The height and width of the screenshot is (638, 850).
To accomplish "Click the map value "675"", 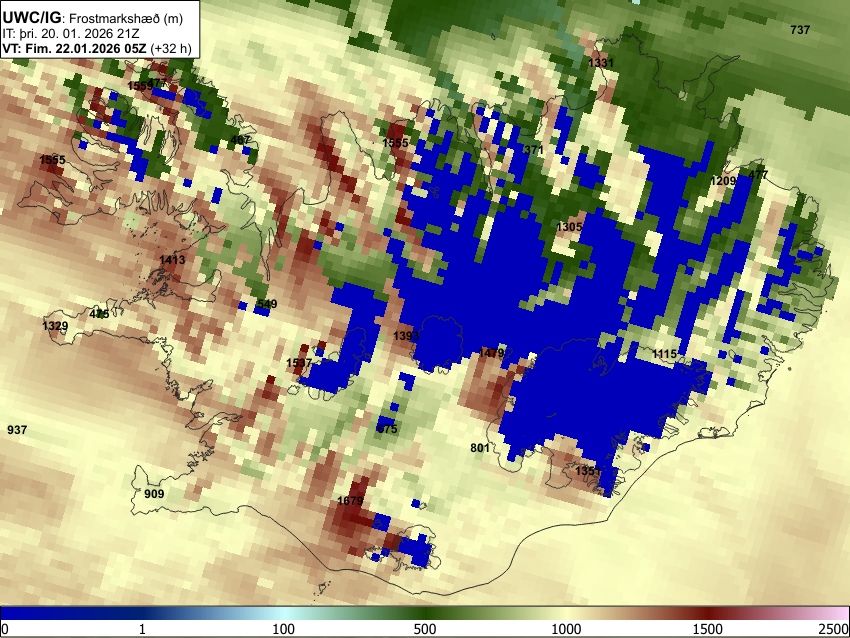I will [387, 429].
